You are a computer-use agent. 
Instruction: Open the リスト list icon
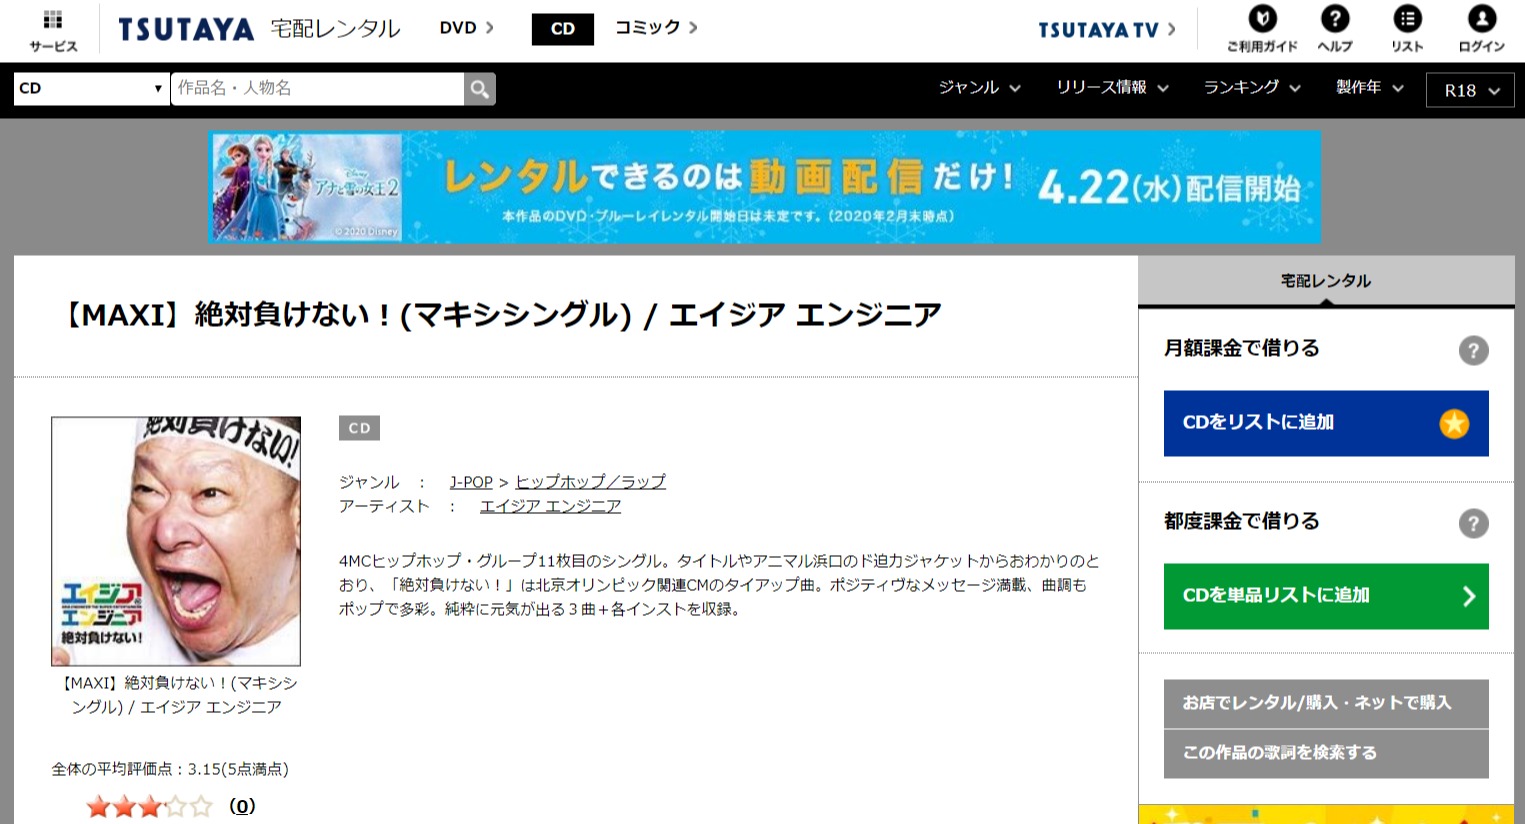(1408, 29)
